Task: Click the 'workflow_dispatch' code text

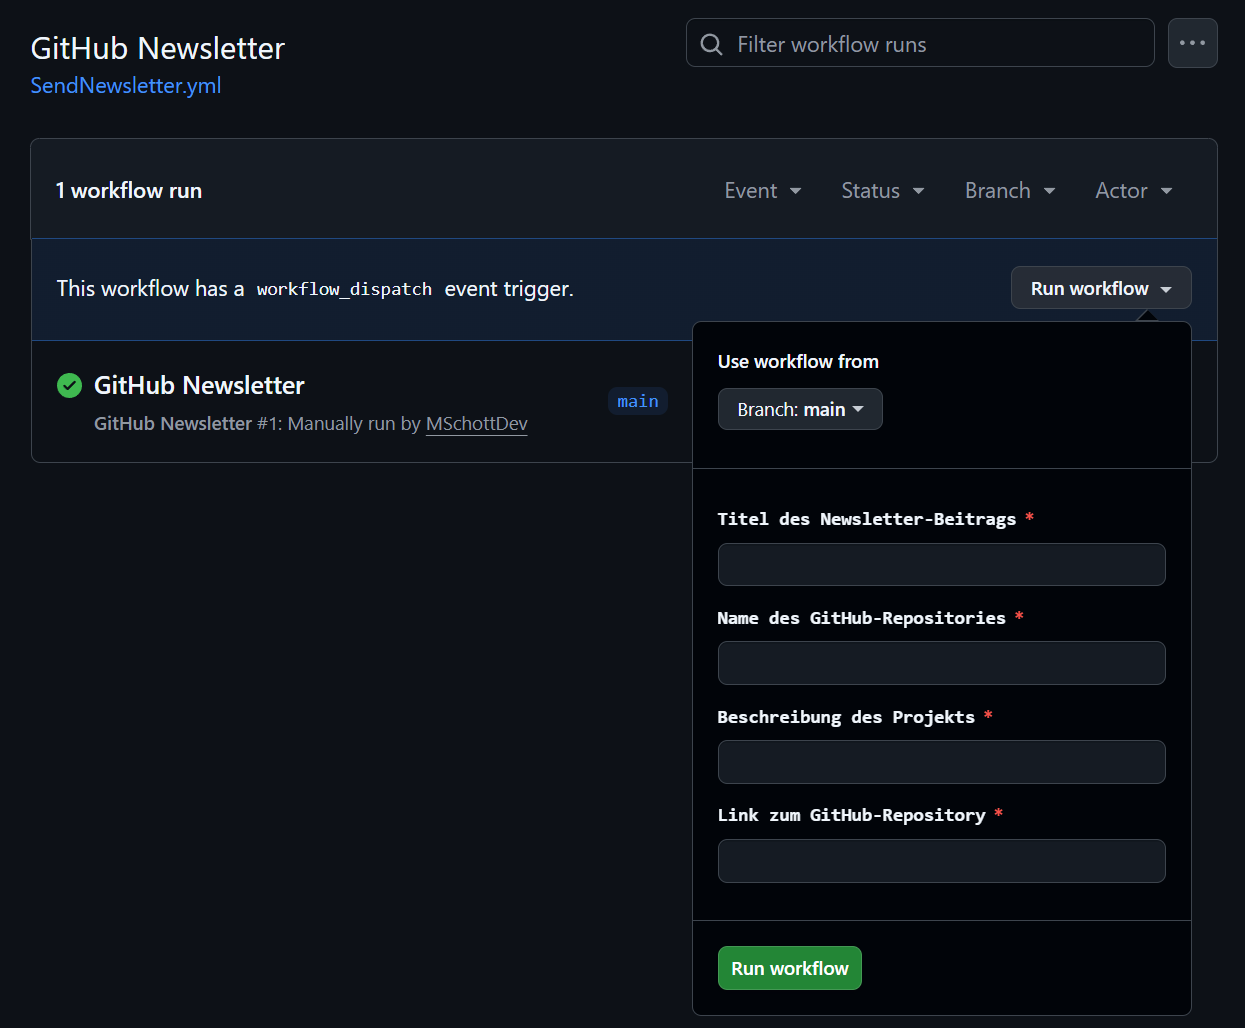Action: click(x=344, y=289)
